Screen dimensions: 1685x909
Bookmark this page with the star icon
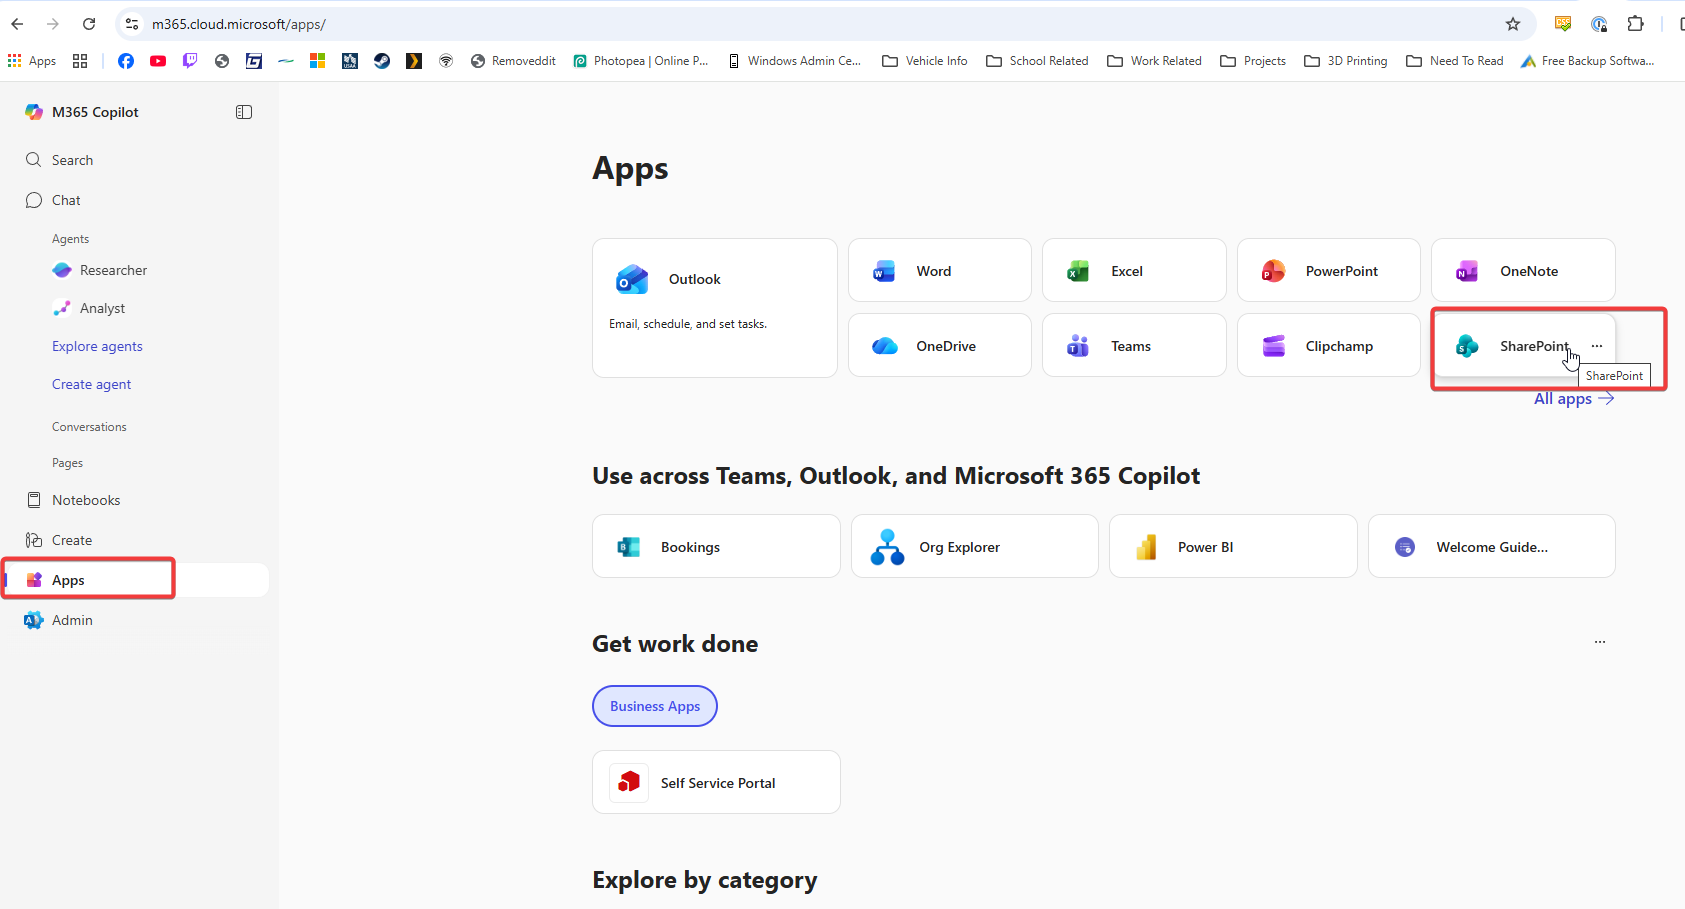[1513, 24]
